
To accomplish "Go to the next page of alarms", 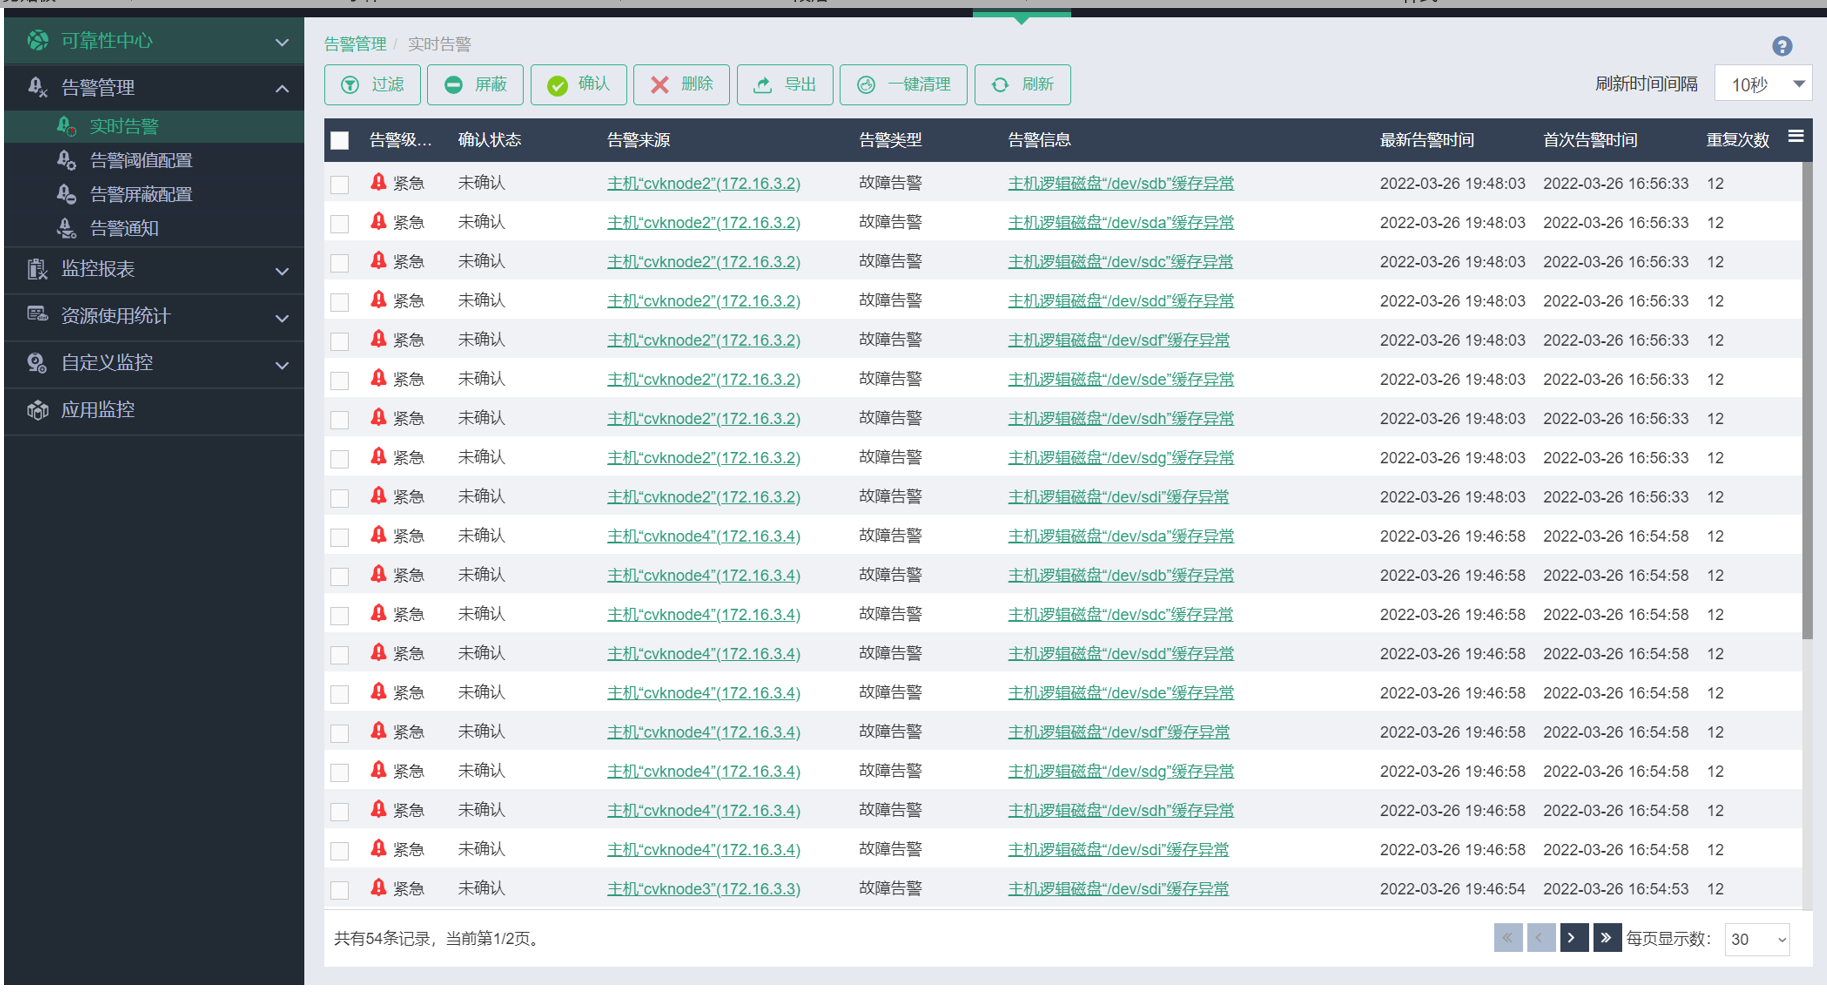I will pyautogui.click(x=1572, y=938).
